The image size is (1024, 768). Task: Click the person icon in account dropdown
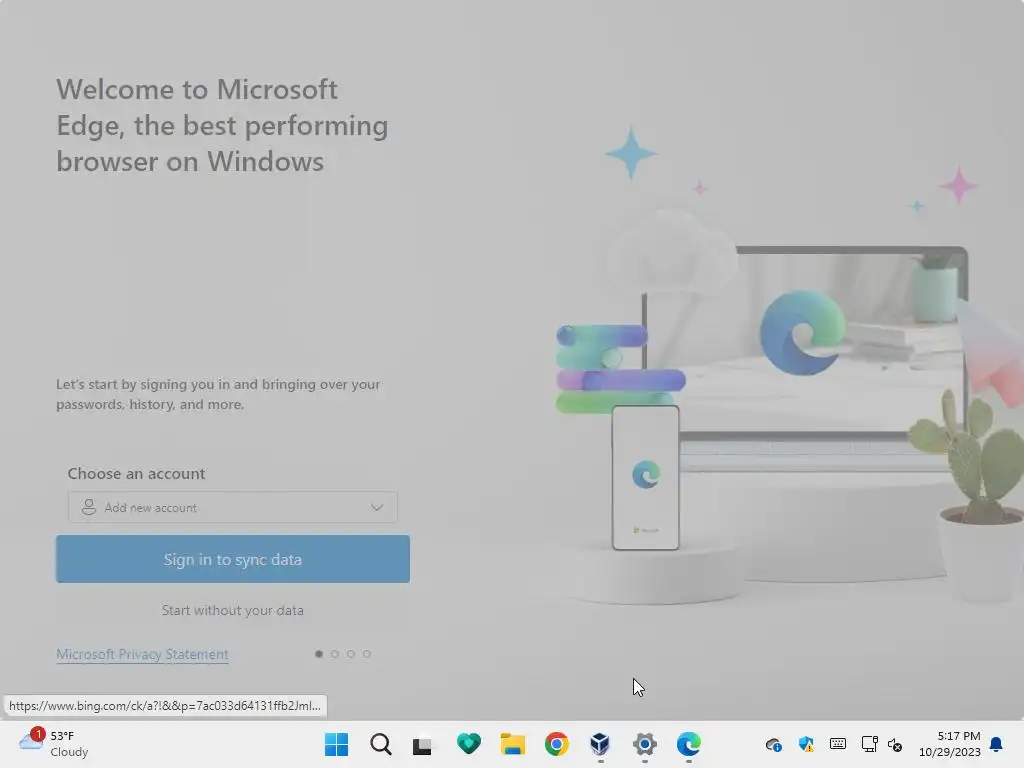89,507
